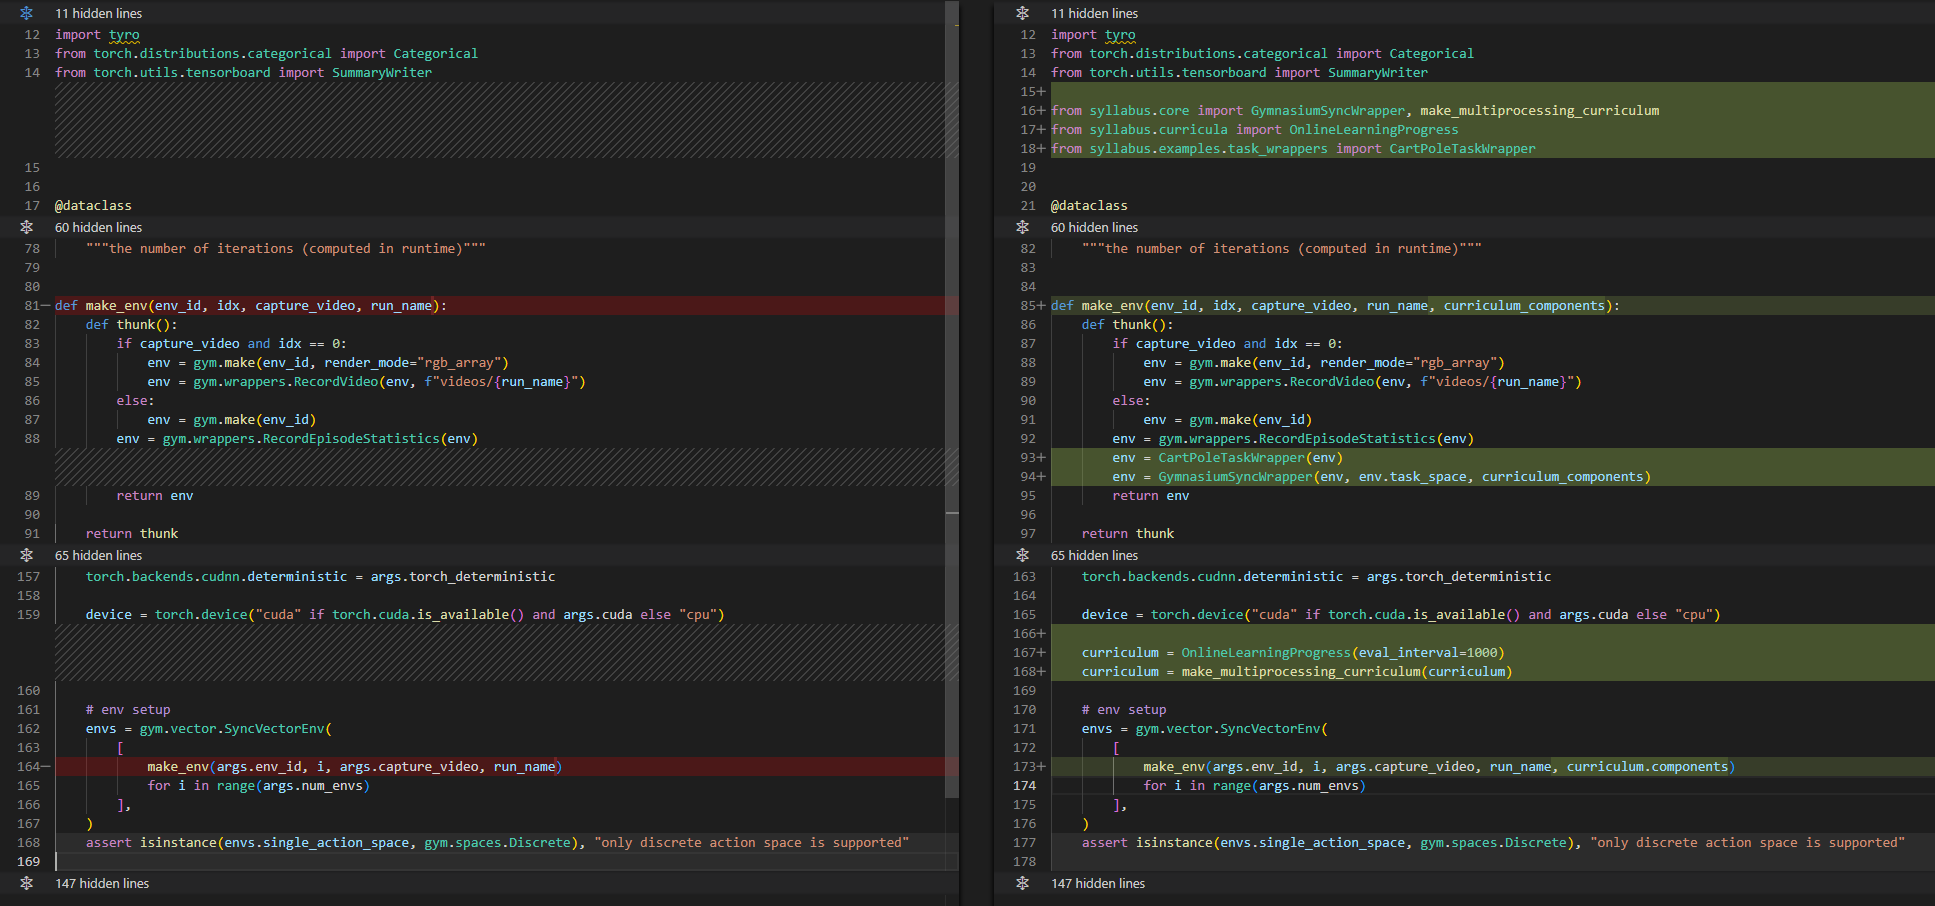Click the unfold icon beside "65 hidden lines" in right pane
Screen dimensions: 1935x906
(1022, 555)
